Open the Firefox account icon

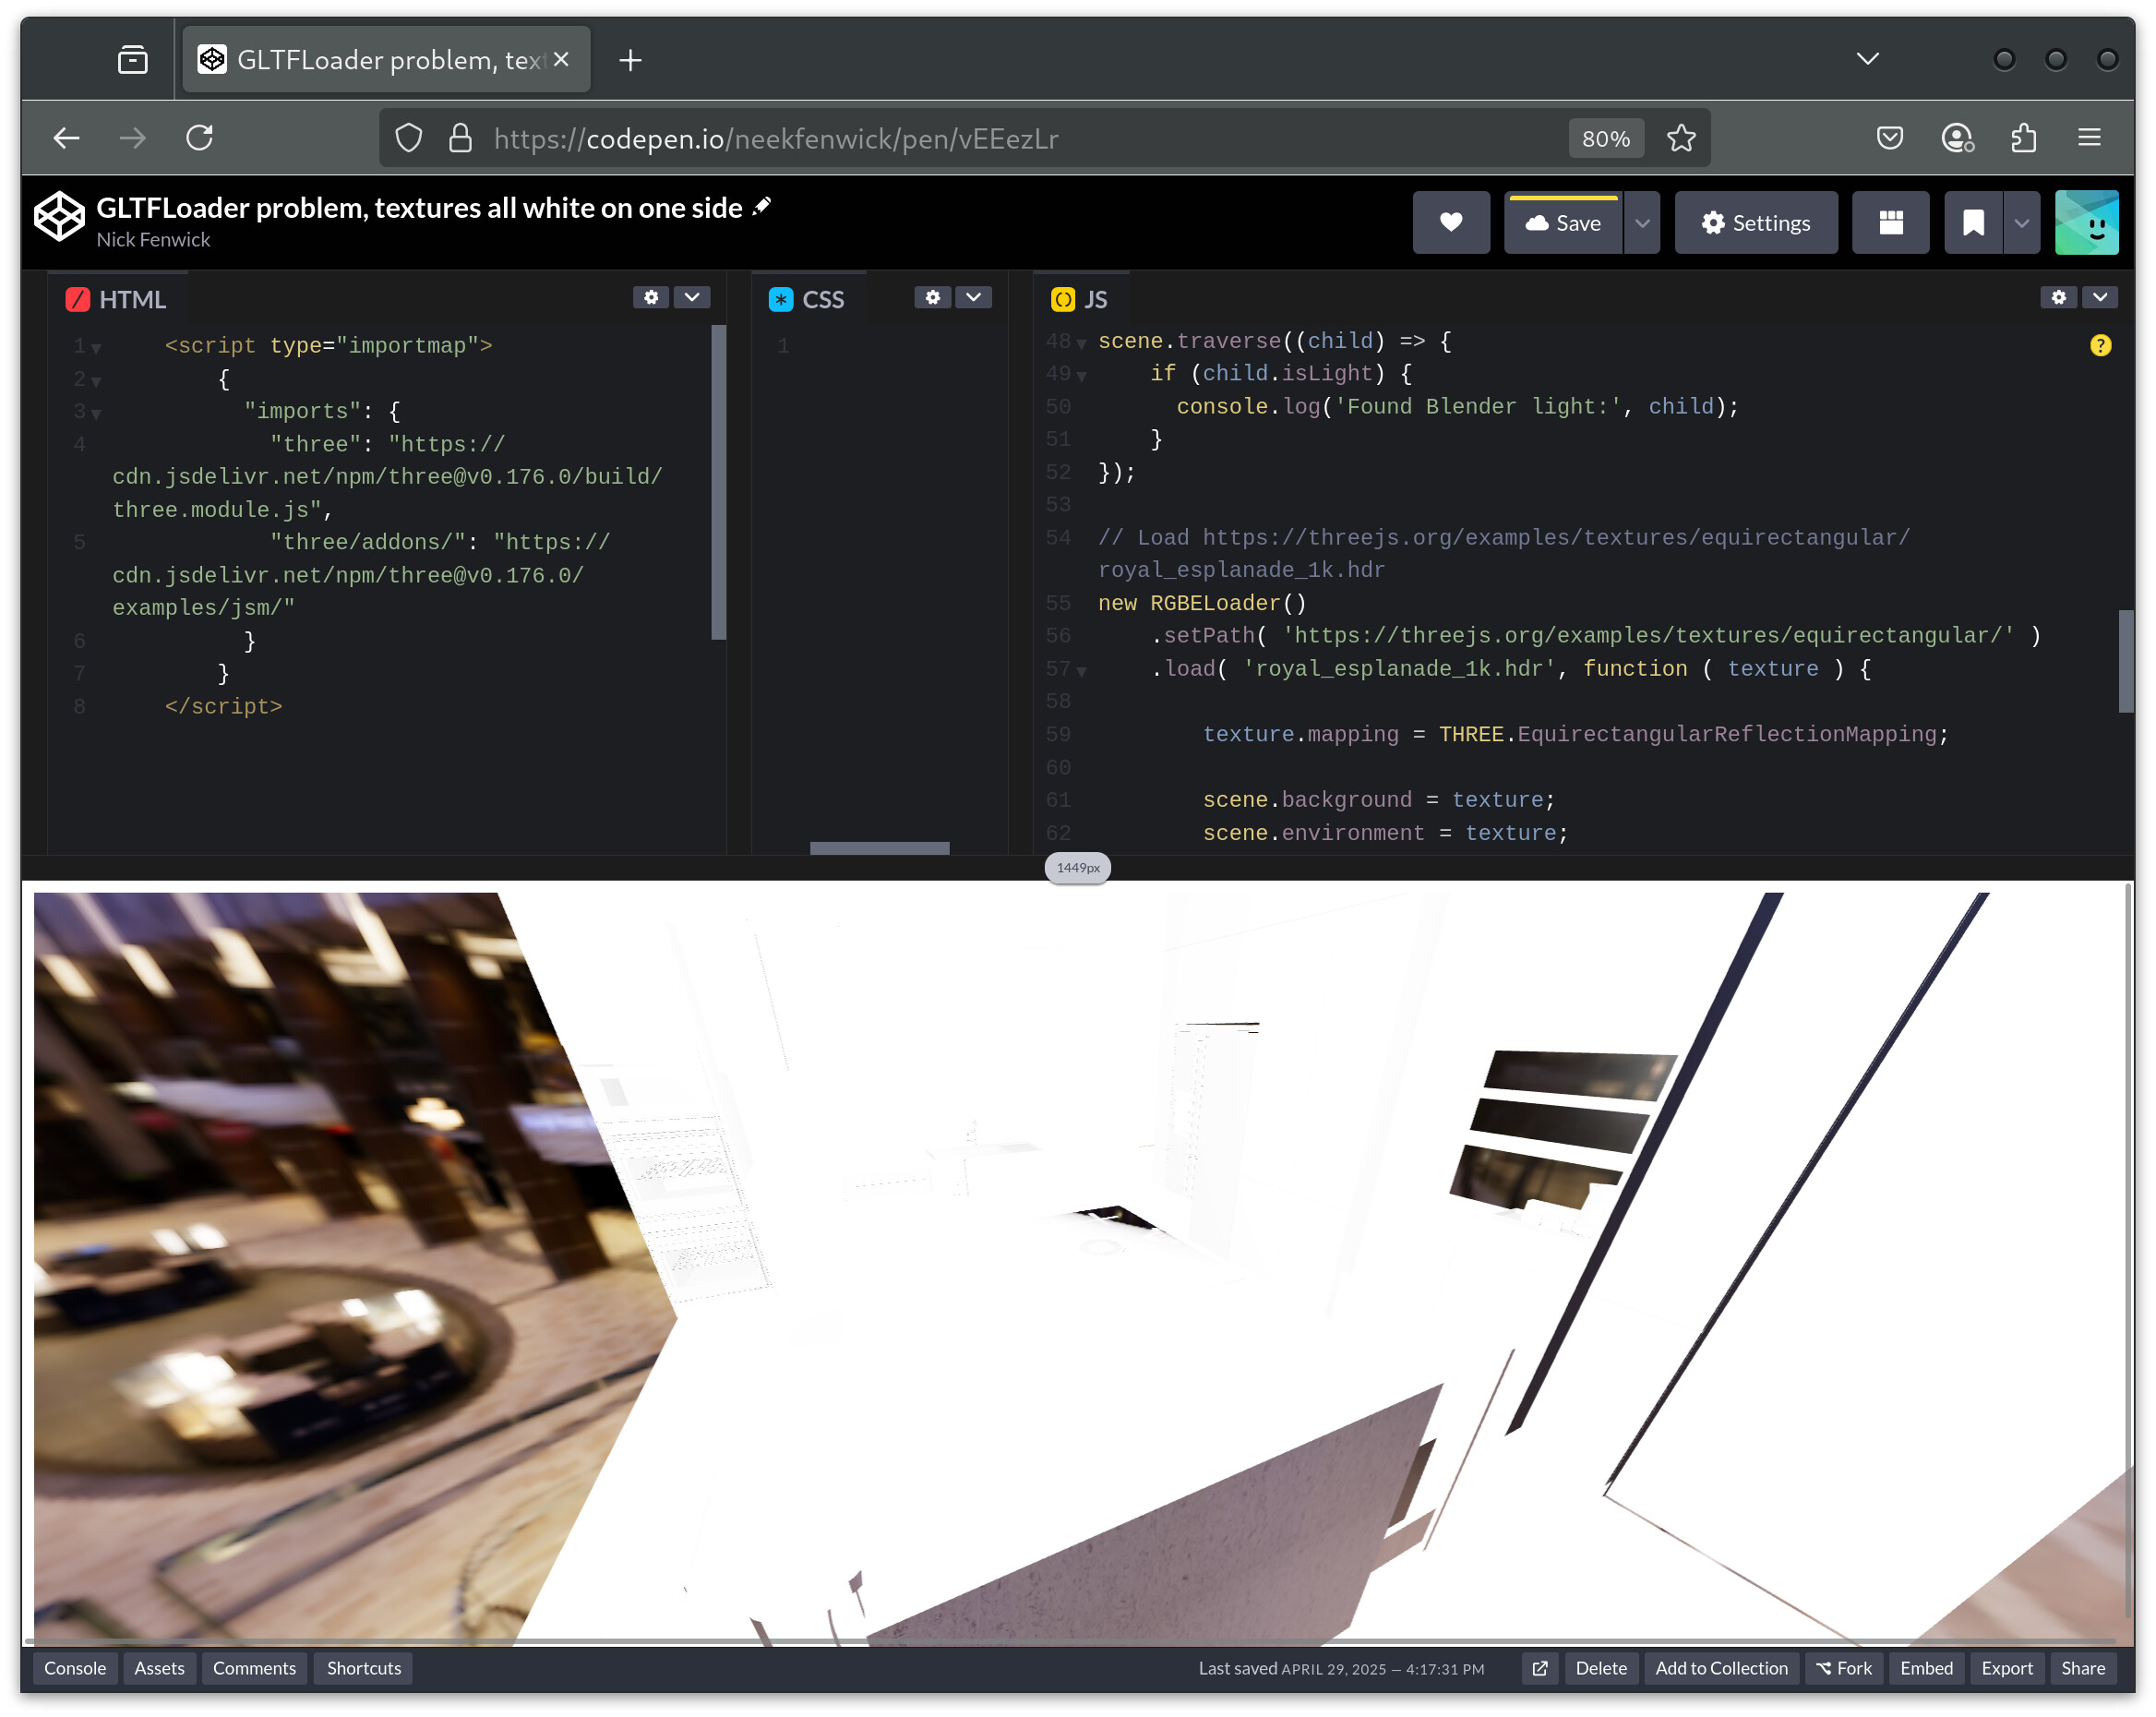[1957, 138]
